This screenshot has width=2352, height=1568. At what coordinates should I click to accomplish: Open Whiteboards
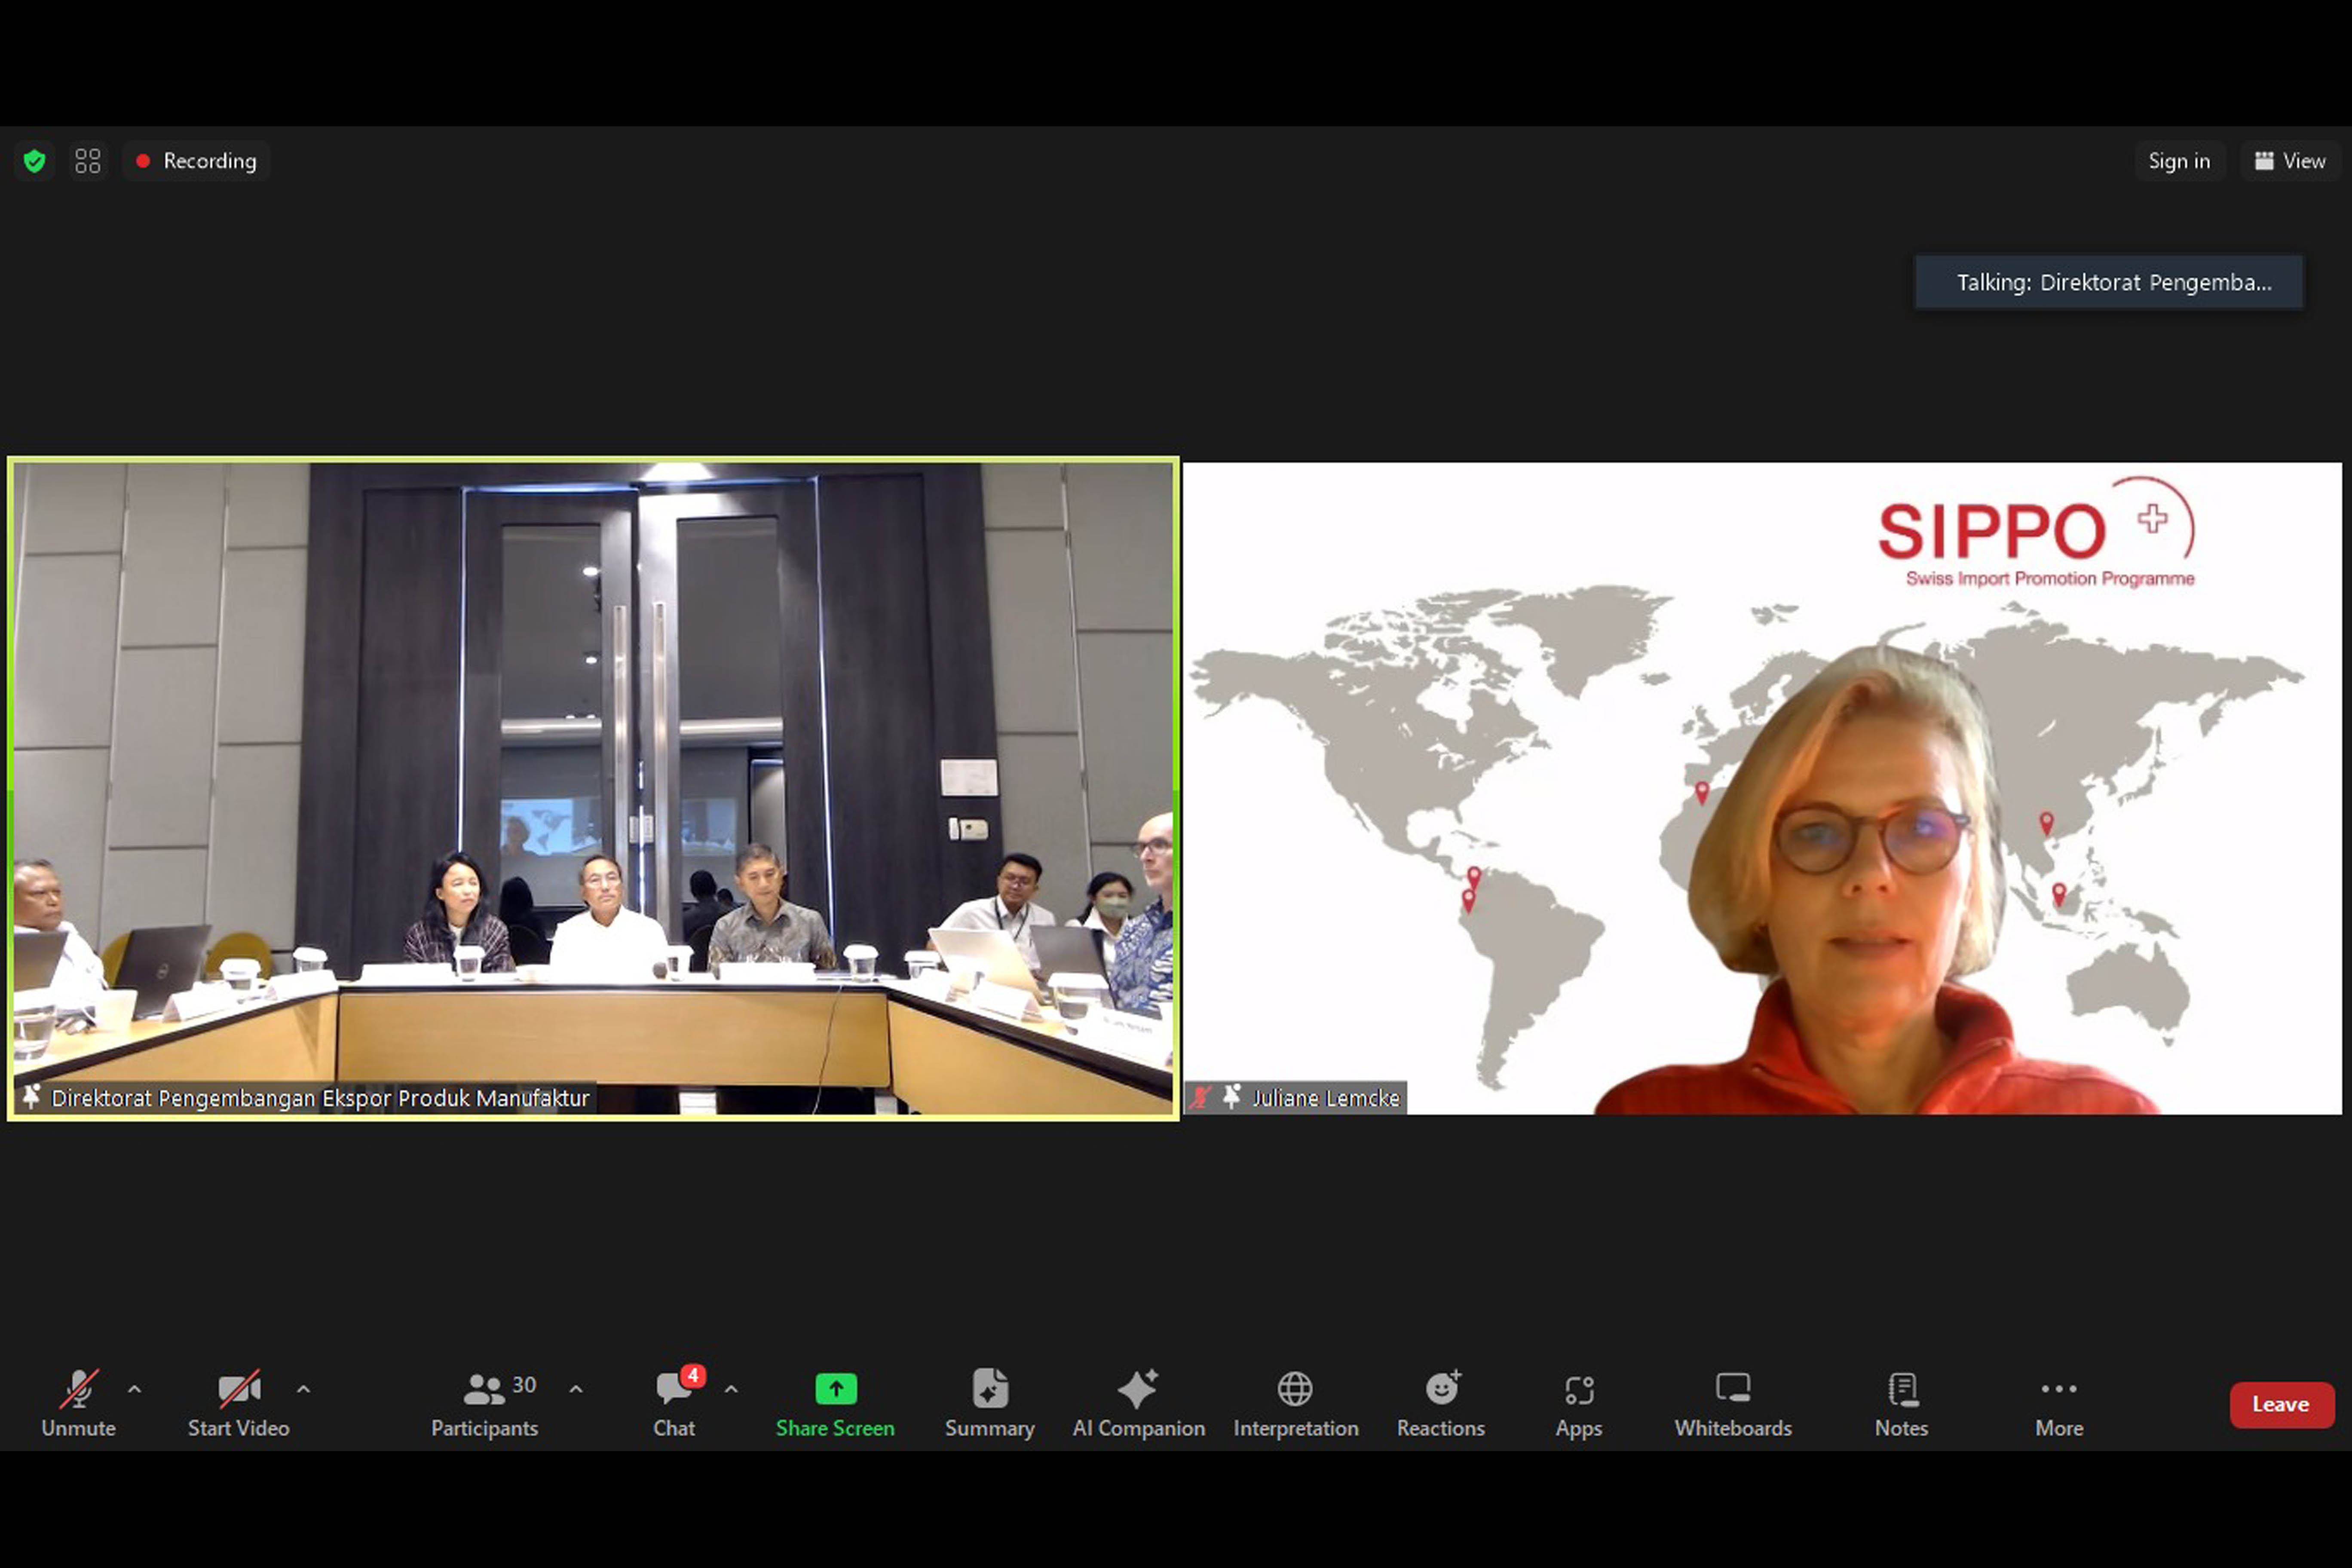tap(1733, 1404)
